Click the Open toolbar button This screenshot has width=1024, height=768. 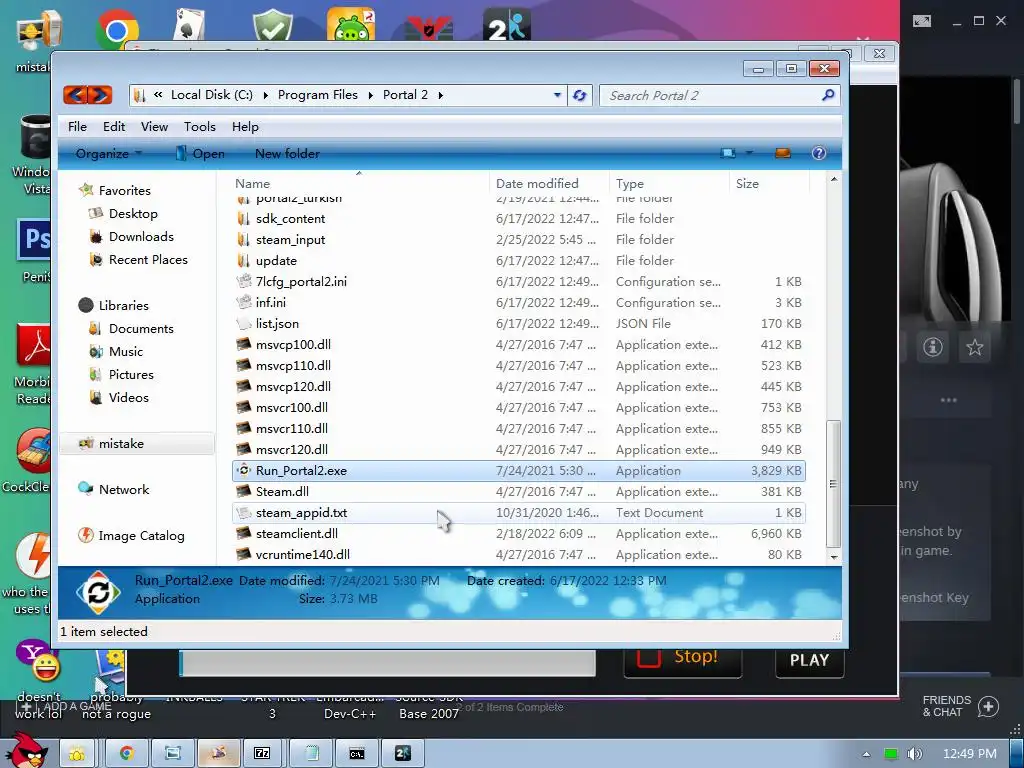[200, 153]
